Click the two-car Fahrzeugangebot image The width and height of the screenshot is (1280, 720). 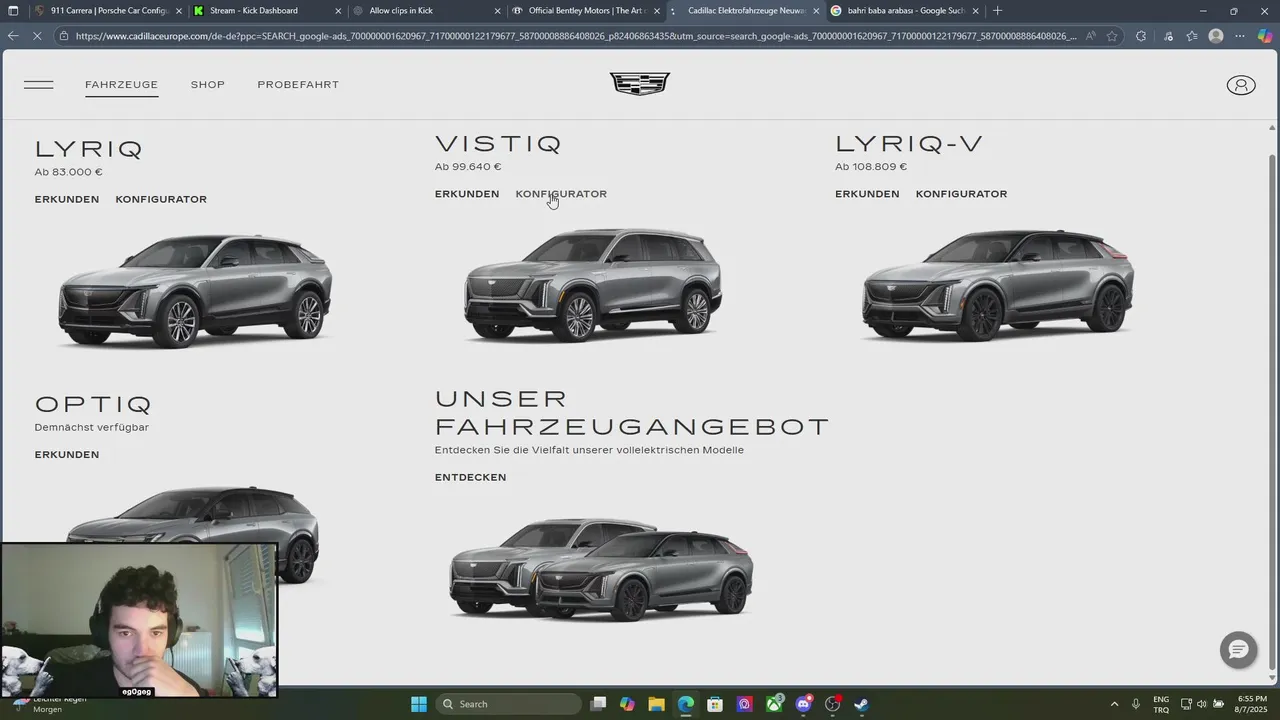[601, 570]
